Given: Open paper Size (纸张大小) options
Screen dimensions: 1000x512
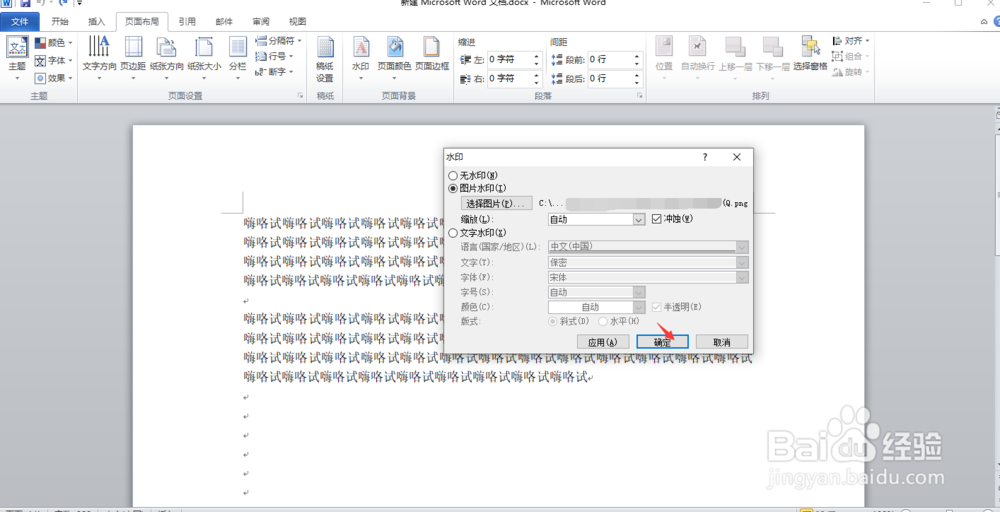Looking at the screenshot, I should tap(204, 57).
